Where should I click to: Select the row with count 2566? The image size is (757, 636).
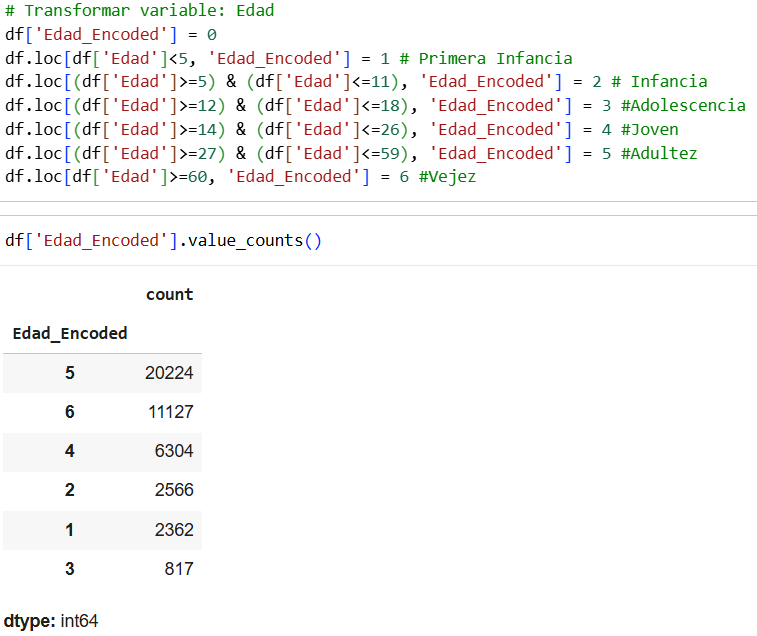tap(102, 490)
